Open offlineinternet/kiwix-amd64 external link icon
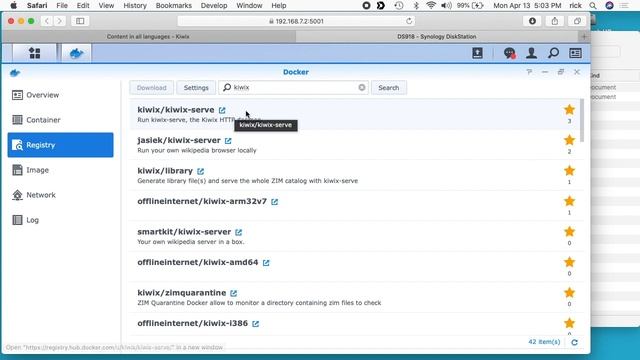640x360 pixels. (266, 263)
